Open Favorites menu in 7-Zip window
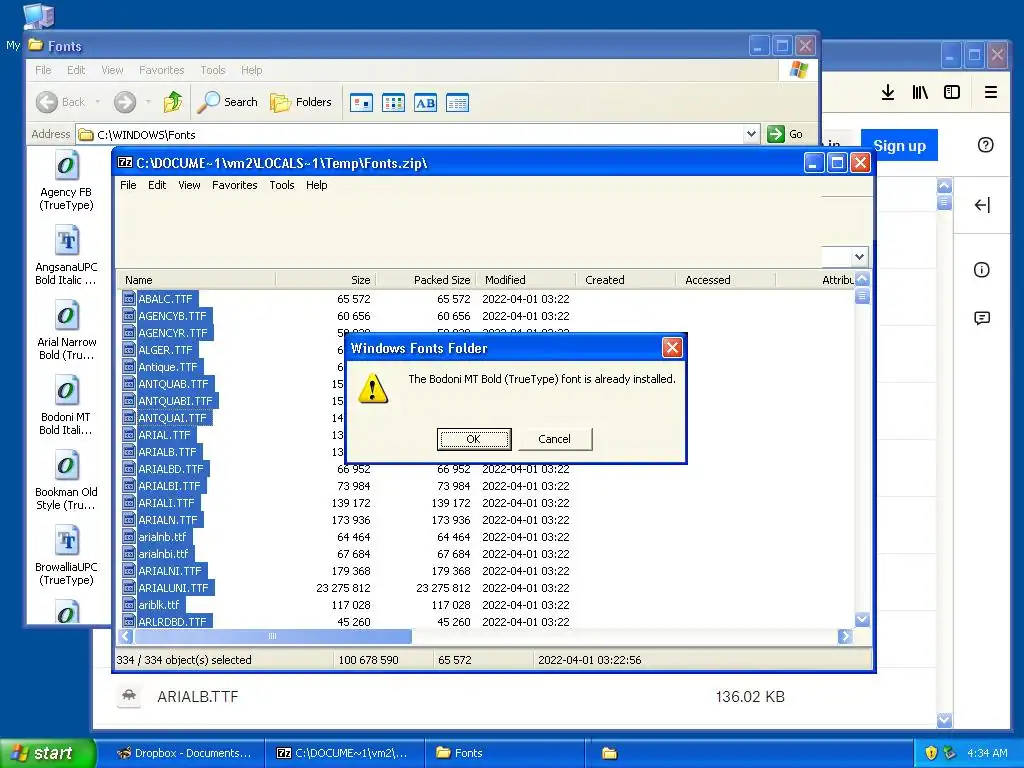1024x768 pixels. pos(234,185)
